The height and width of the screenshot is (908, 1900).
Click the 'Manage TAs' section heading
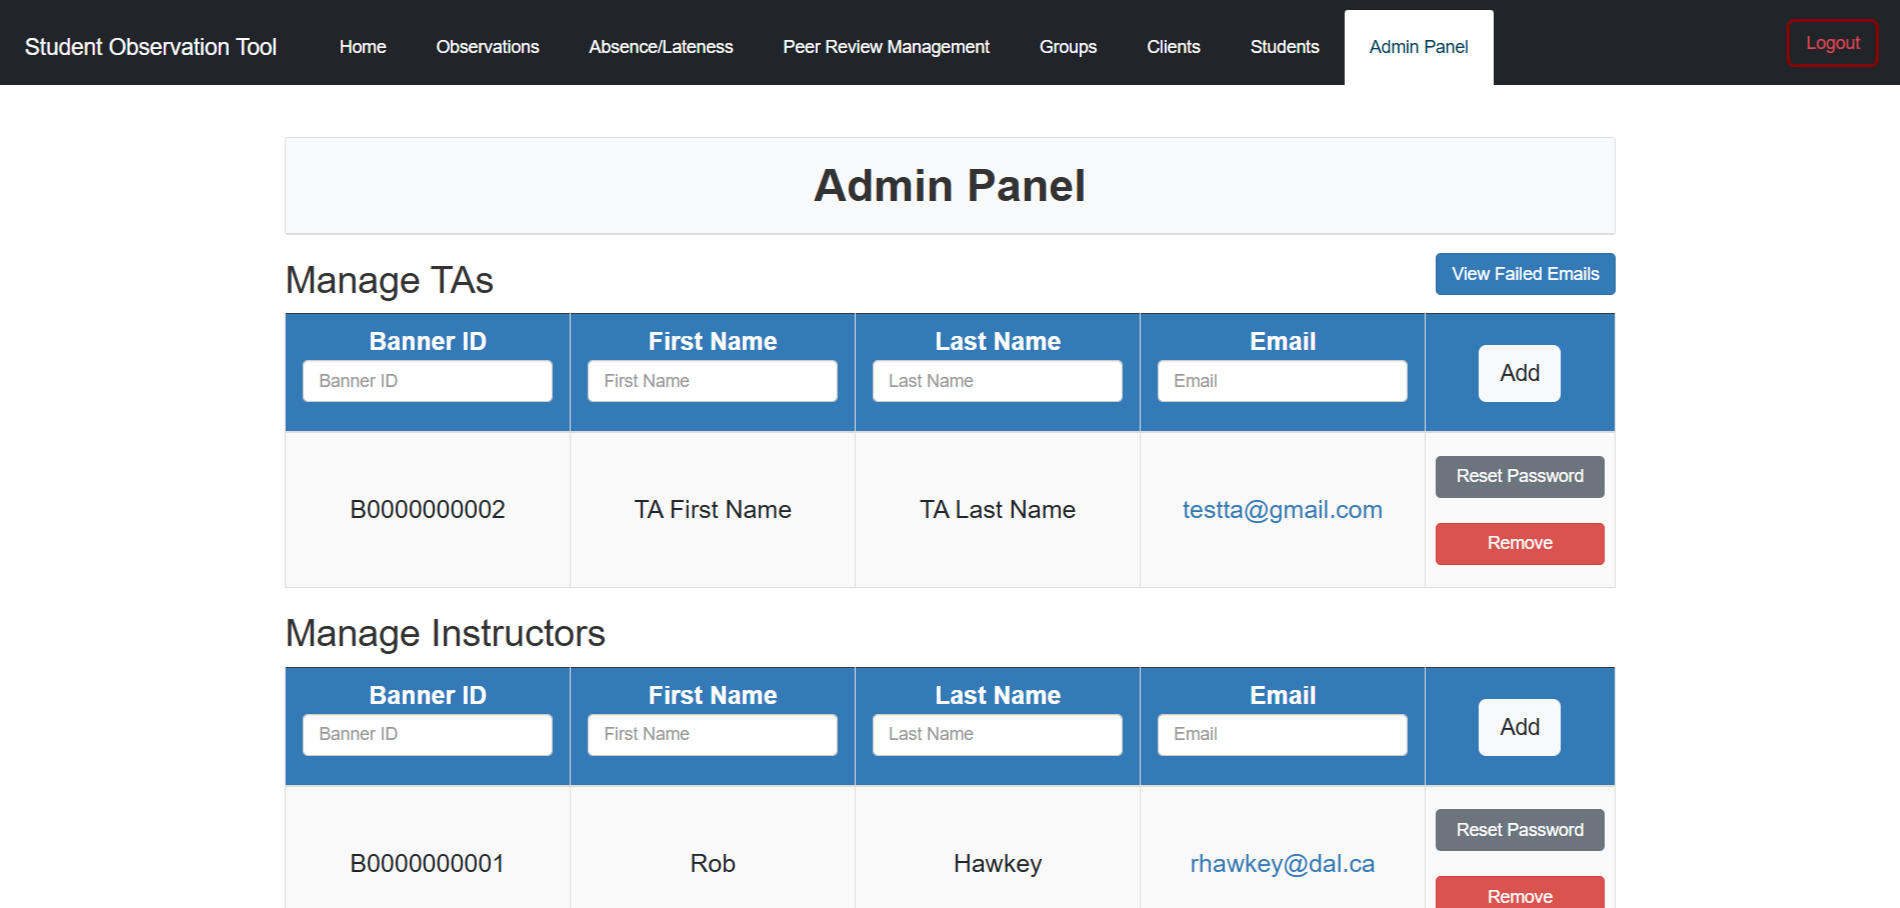tap(390, 281)
